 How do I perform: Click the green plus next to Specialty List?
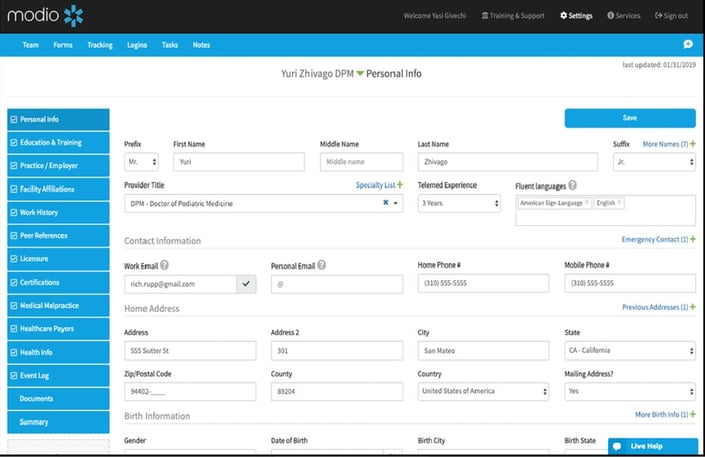[400, 184]
